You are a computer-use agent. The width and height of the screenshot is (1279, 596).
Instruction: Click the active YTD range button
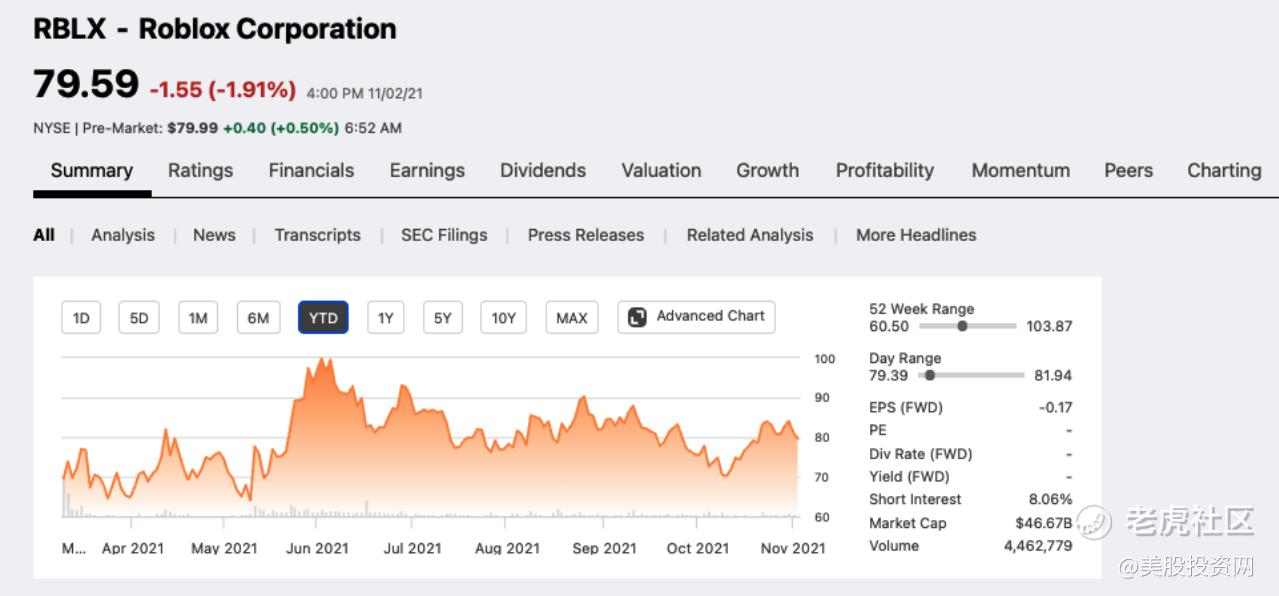pyautogui.click(x=323, y=318)
